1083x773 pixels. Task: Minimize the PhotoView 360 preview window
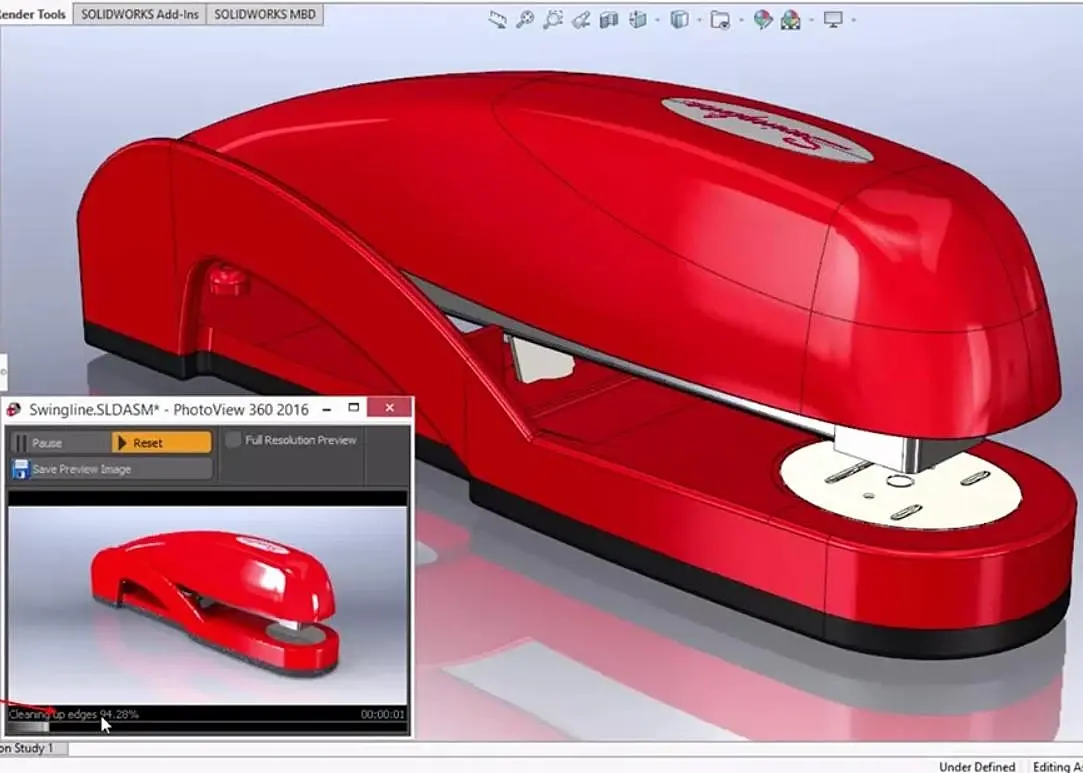[x=327, y=409]
